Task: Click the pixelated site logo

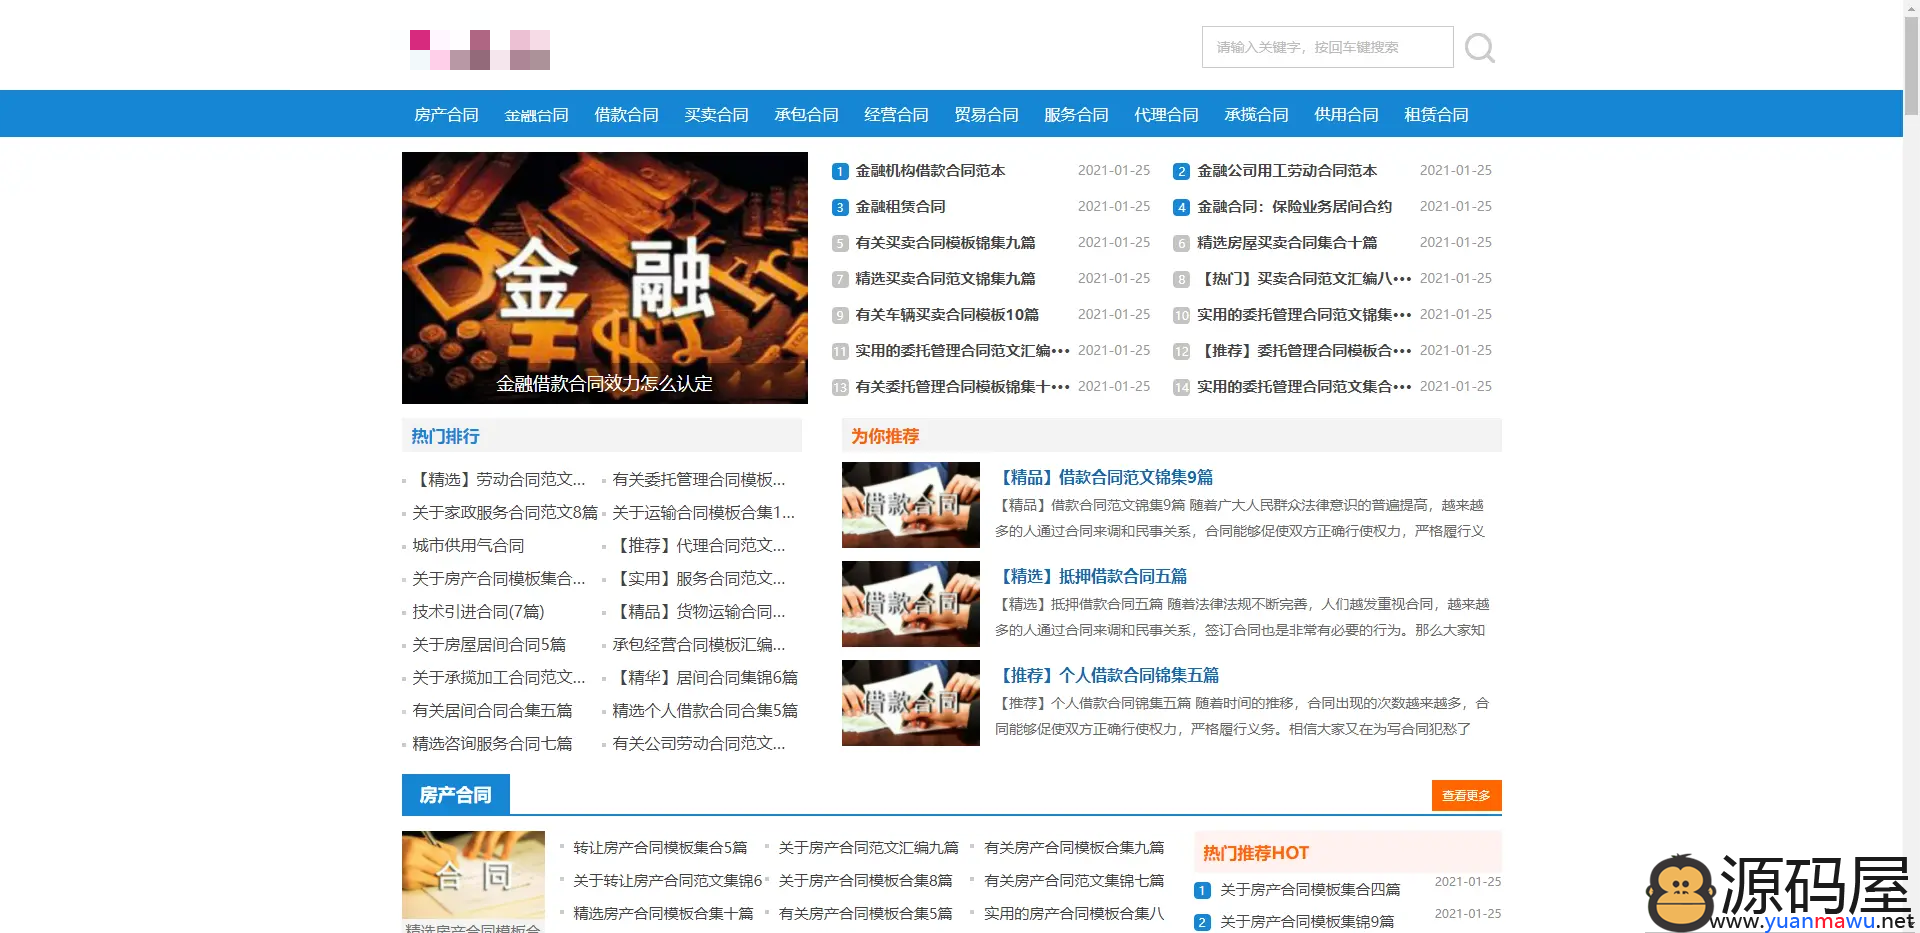Action: (x=480, y=50)
